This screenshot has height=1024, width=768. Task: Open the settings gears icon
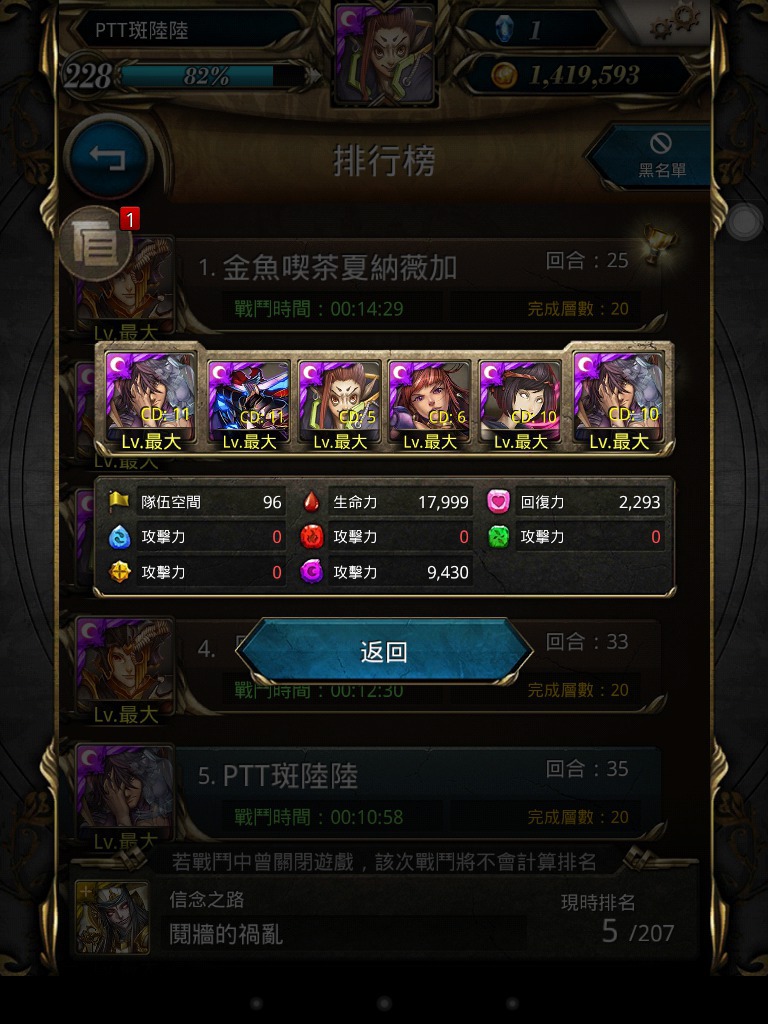(675, 21)
